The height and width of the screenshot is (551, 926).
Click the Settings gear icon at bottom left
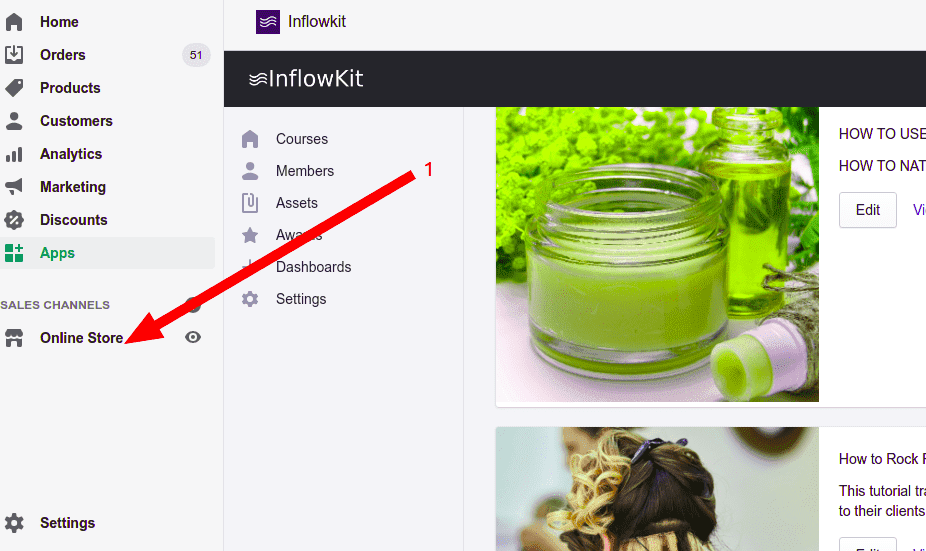pyautogui.click(x=14, y=523)
